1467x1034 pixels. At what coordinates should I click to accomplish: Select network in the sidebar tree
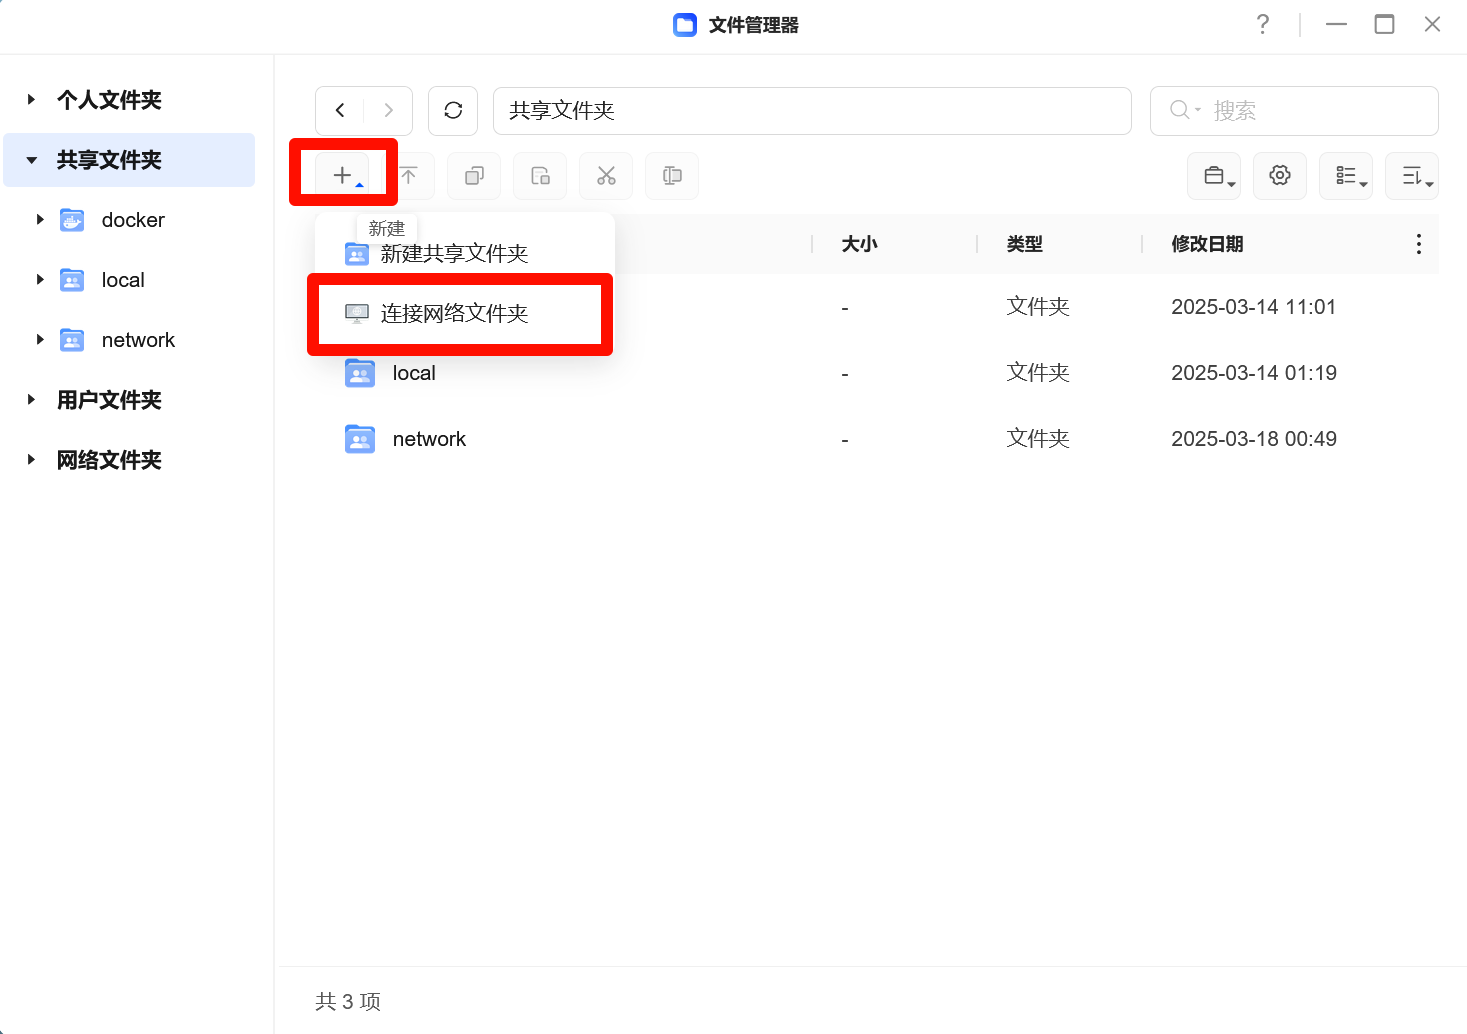click(x=138, y=340)
